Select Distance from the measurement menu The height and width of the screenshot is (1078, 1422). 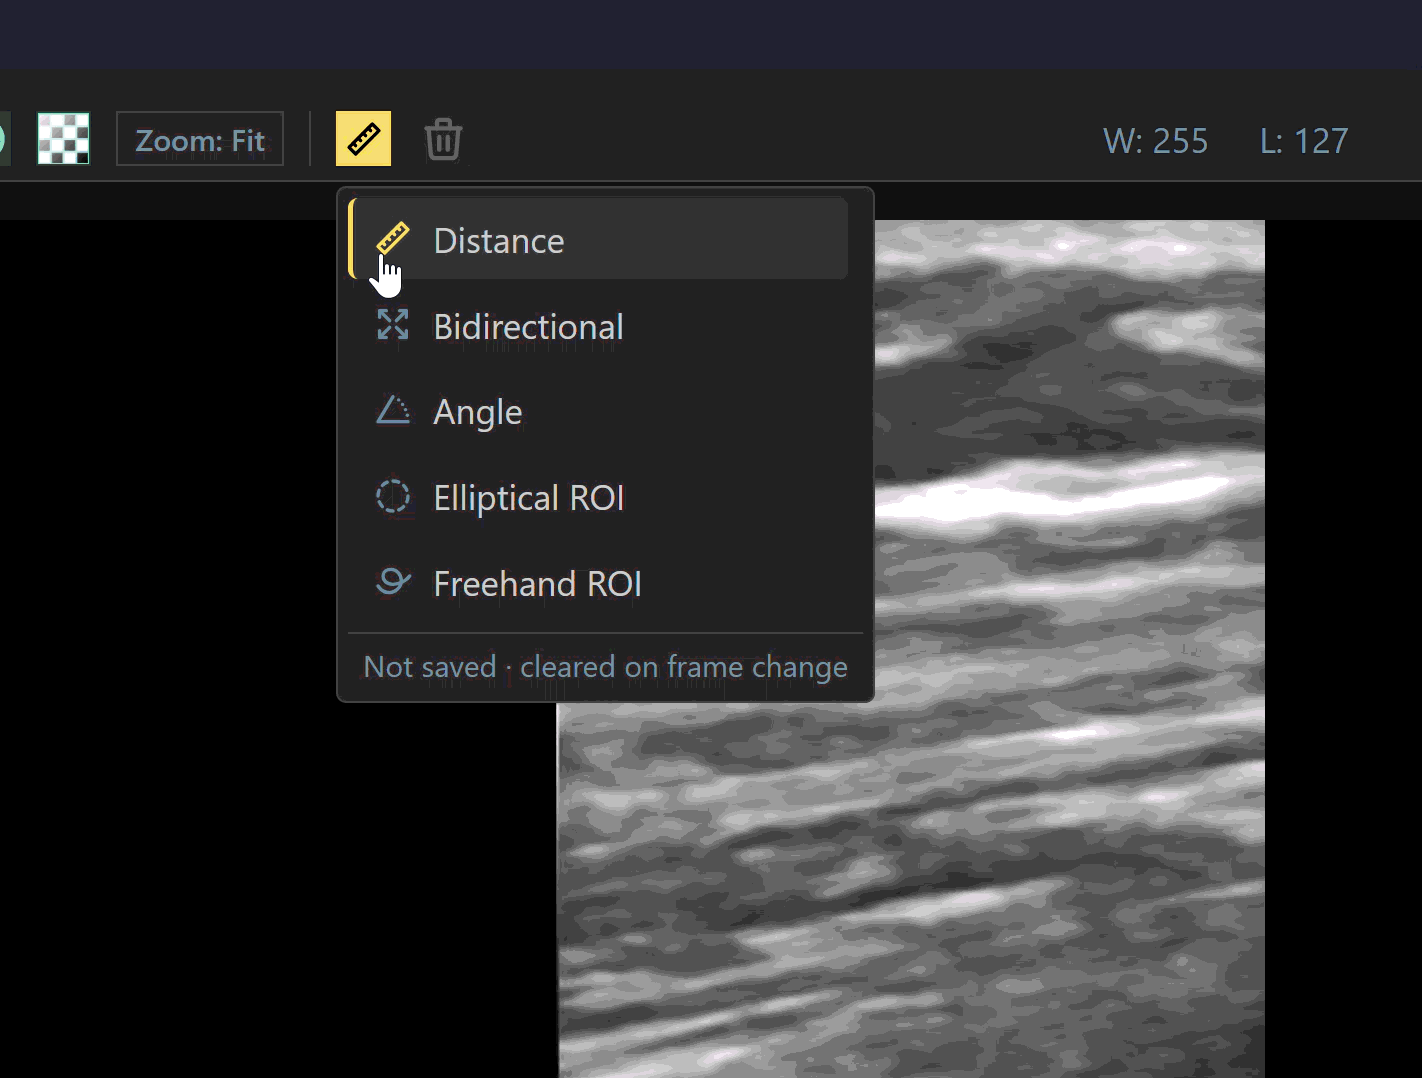click(598, 239)
